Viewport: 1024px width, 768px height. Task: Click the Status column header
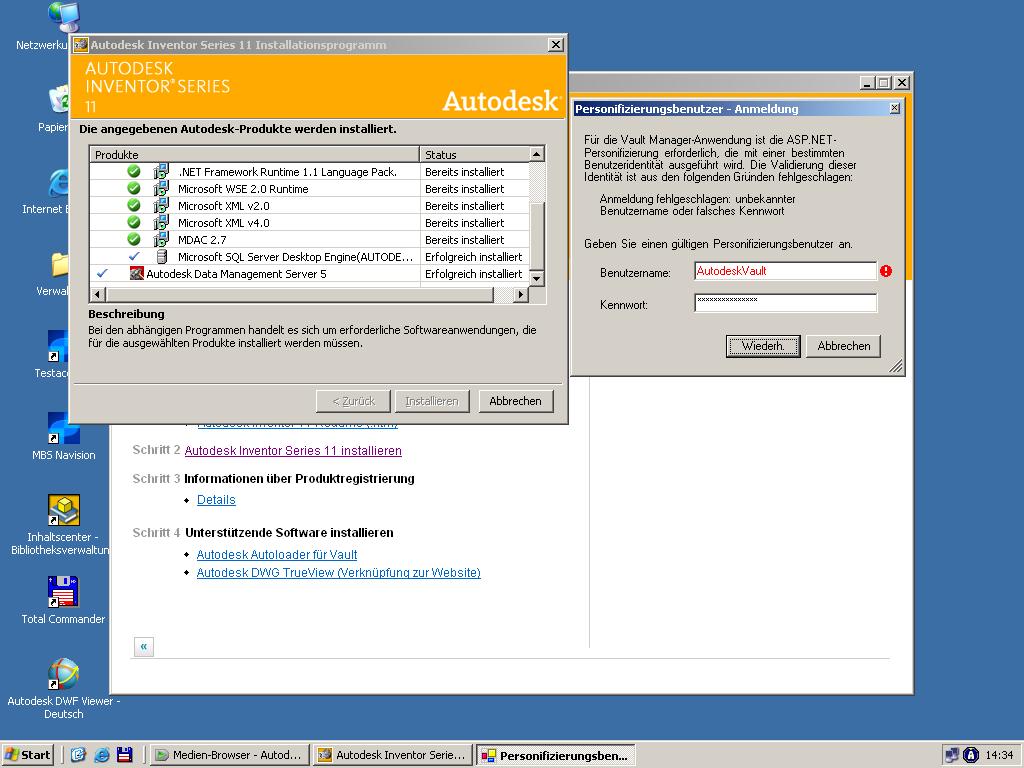click(x=474, y=155)
